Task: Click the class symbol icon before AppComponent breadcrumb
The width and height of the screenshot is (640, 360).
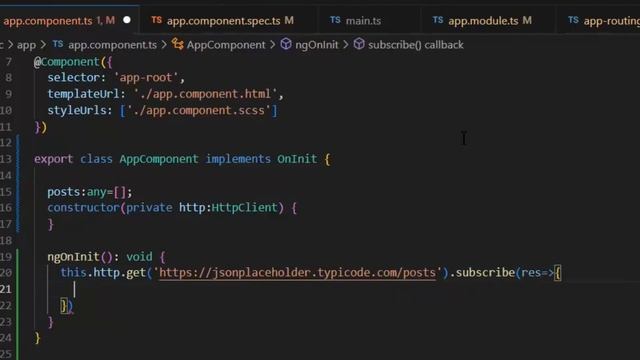Action: (178, 44)
